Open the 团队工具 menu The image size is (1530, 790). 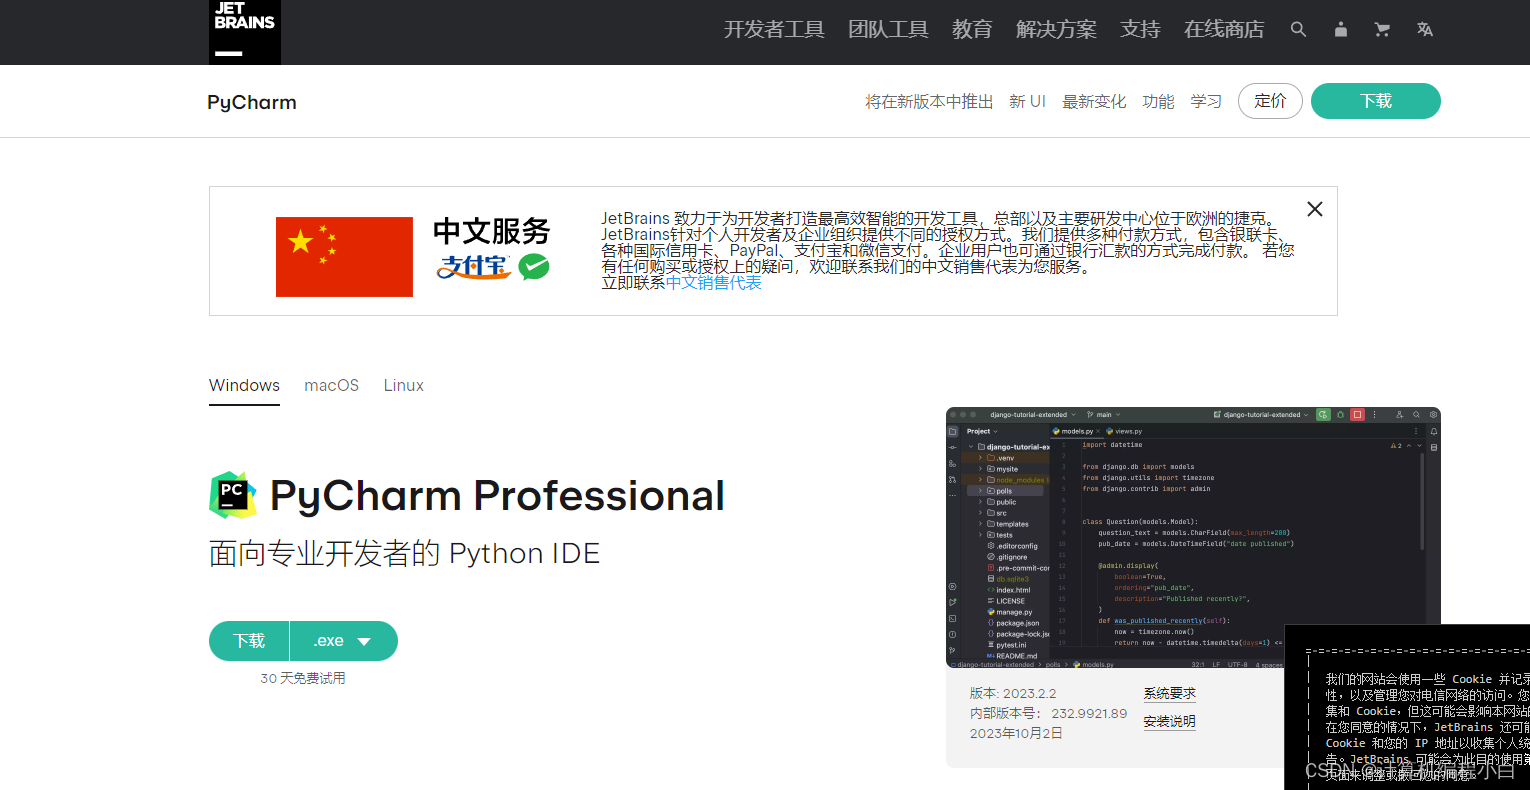(888, 30)
